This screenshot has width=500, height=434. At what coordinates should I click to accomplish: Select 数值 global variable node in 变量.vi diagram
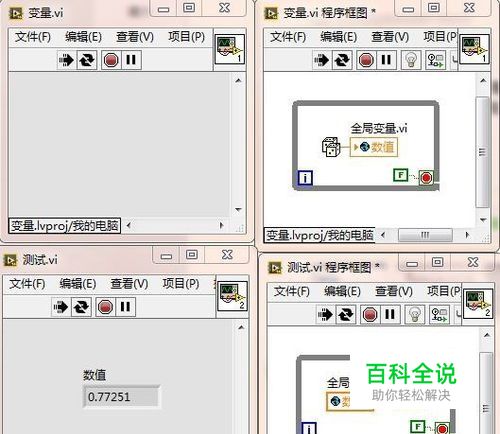coord(374,147)
